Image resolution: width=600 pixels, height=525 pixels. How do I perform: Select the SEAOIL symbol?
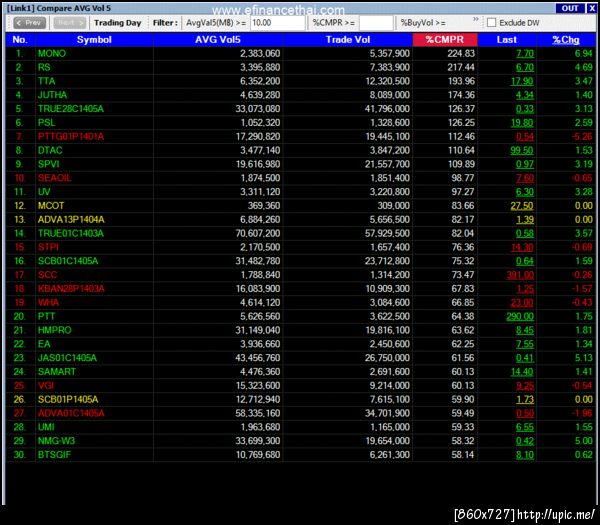54,178
